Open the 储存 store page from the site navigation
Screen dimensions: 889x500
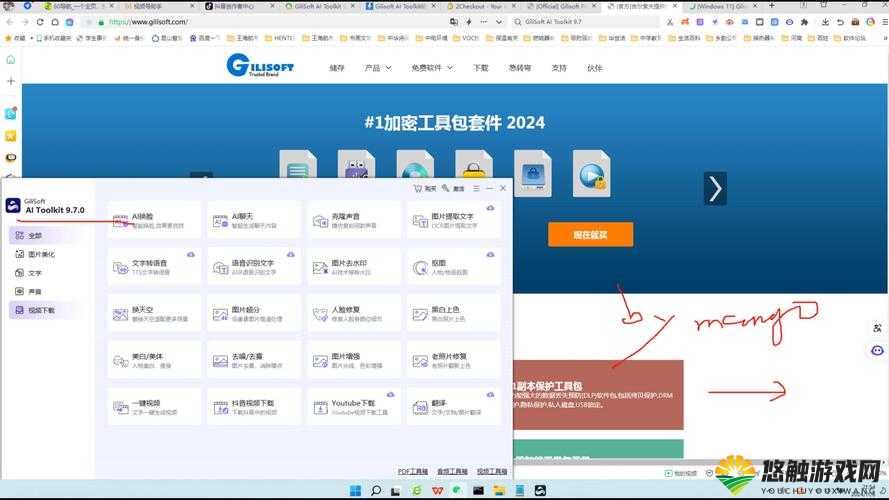(x=336, y=68)
